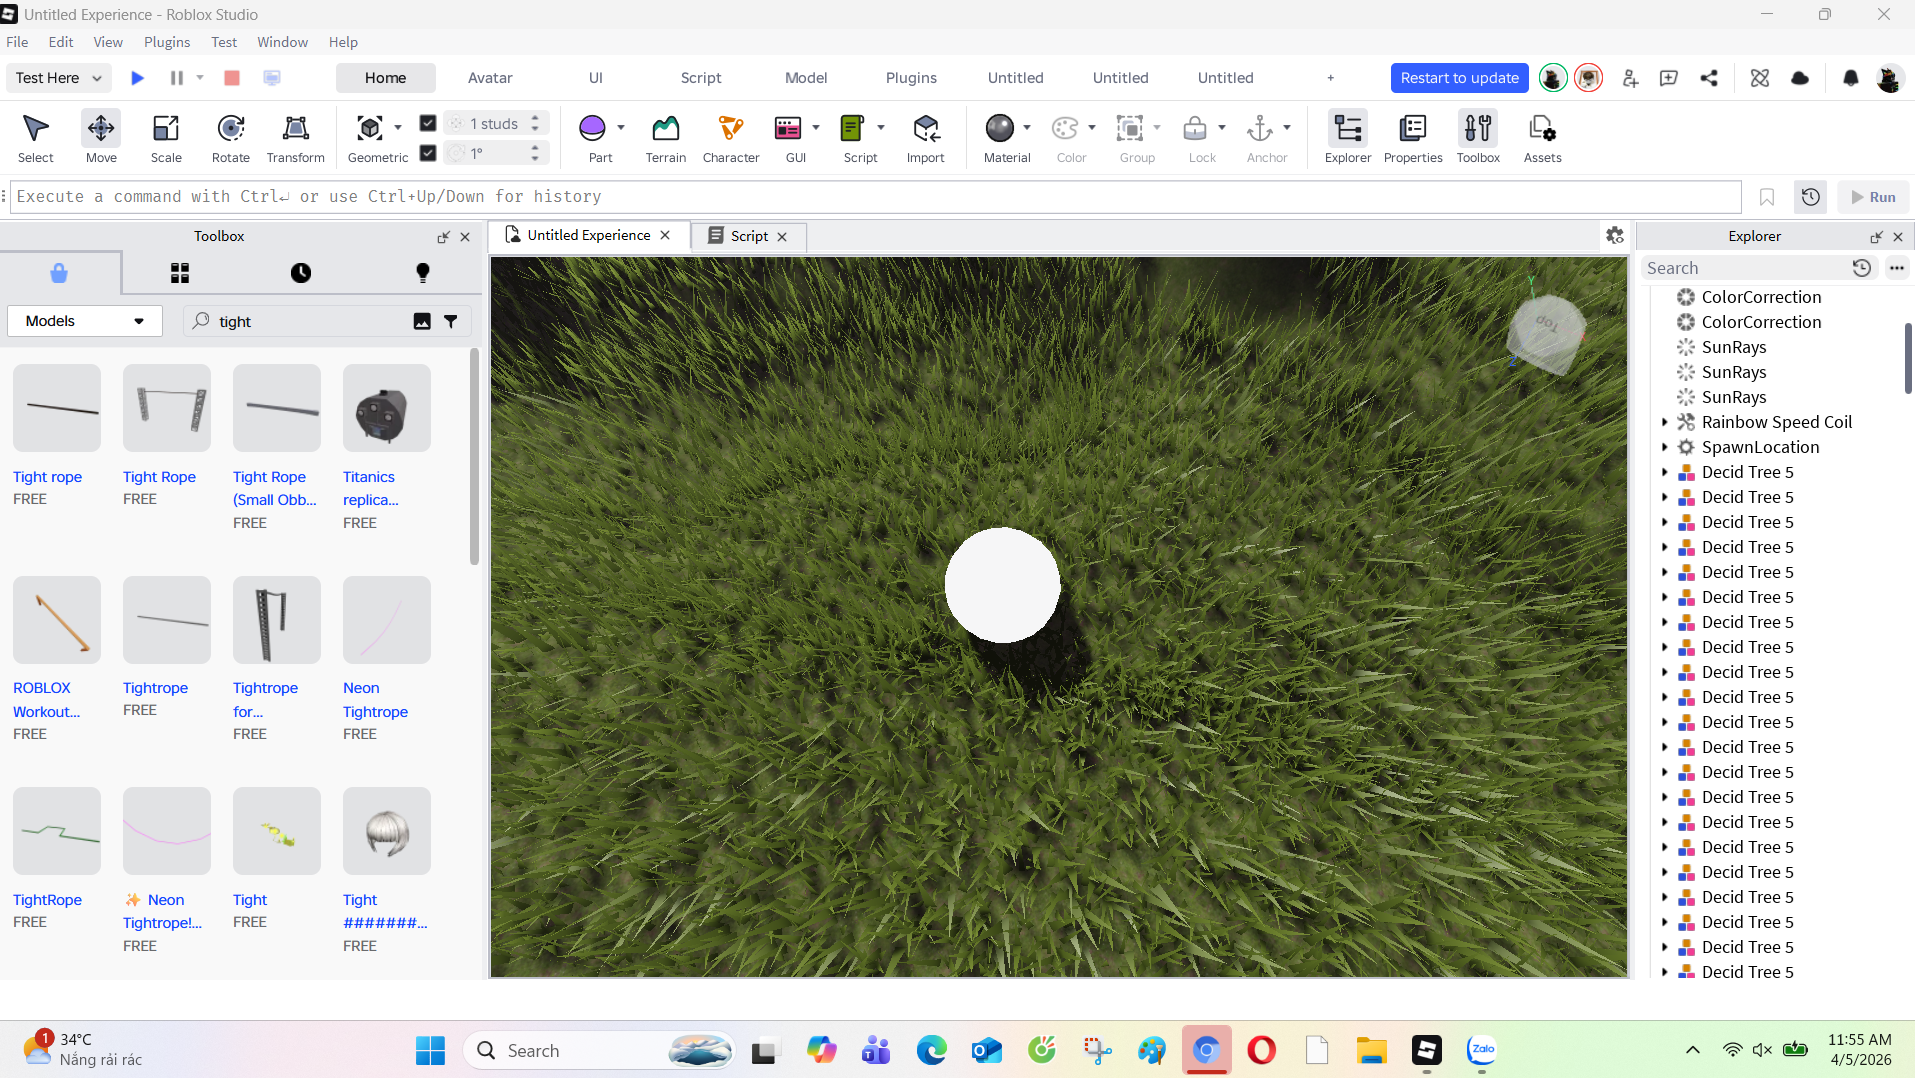The width and height of the screenshot is (1915, 1078).
Task: Click the Restart to update button
Action: [1459, 78]
